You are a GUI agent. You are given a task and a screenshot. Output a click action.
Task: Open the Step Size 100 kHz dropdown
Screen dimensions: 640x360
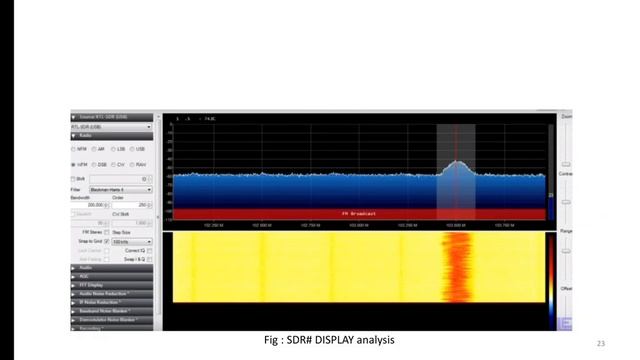(x=132, y=242)
